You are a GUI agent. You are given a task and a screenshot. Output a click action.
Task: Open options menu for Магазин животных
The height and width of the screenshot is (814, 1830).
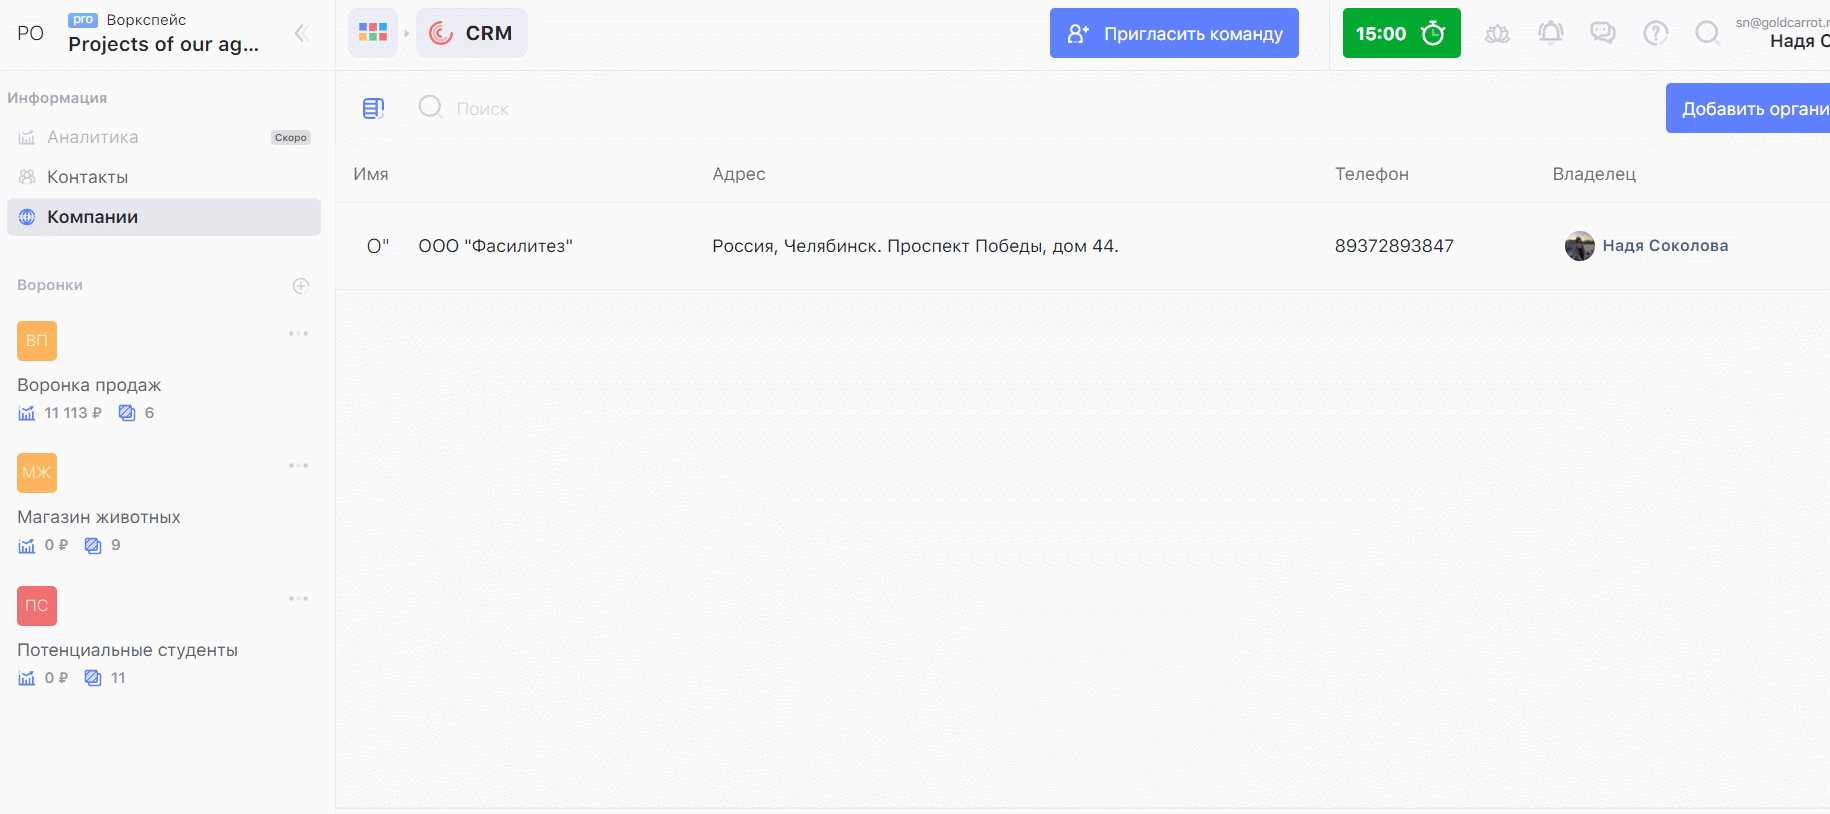(298, 466)
